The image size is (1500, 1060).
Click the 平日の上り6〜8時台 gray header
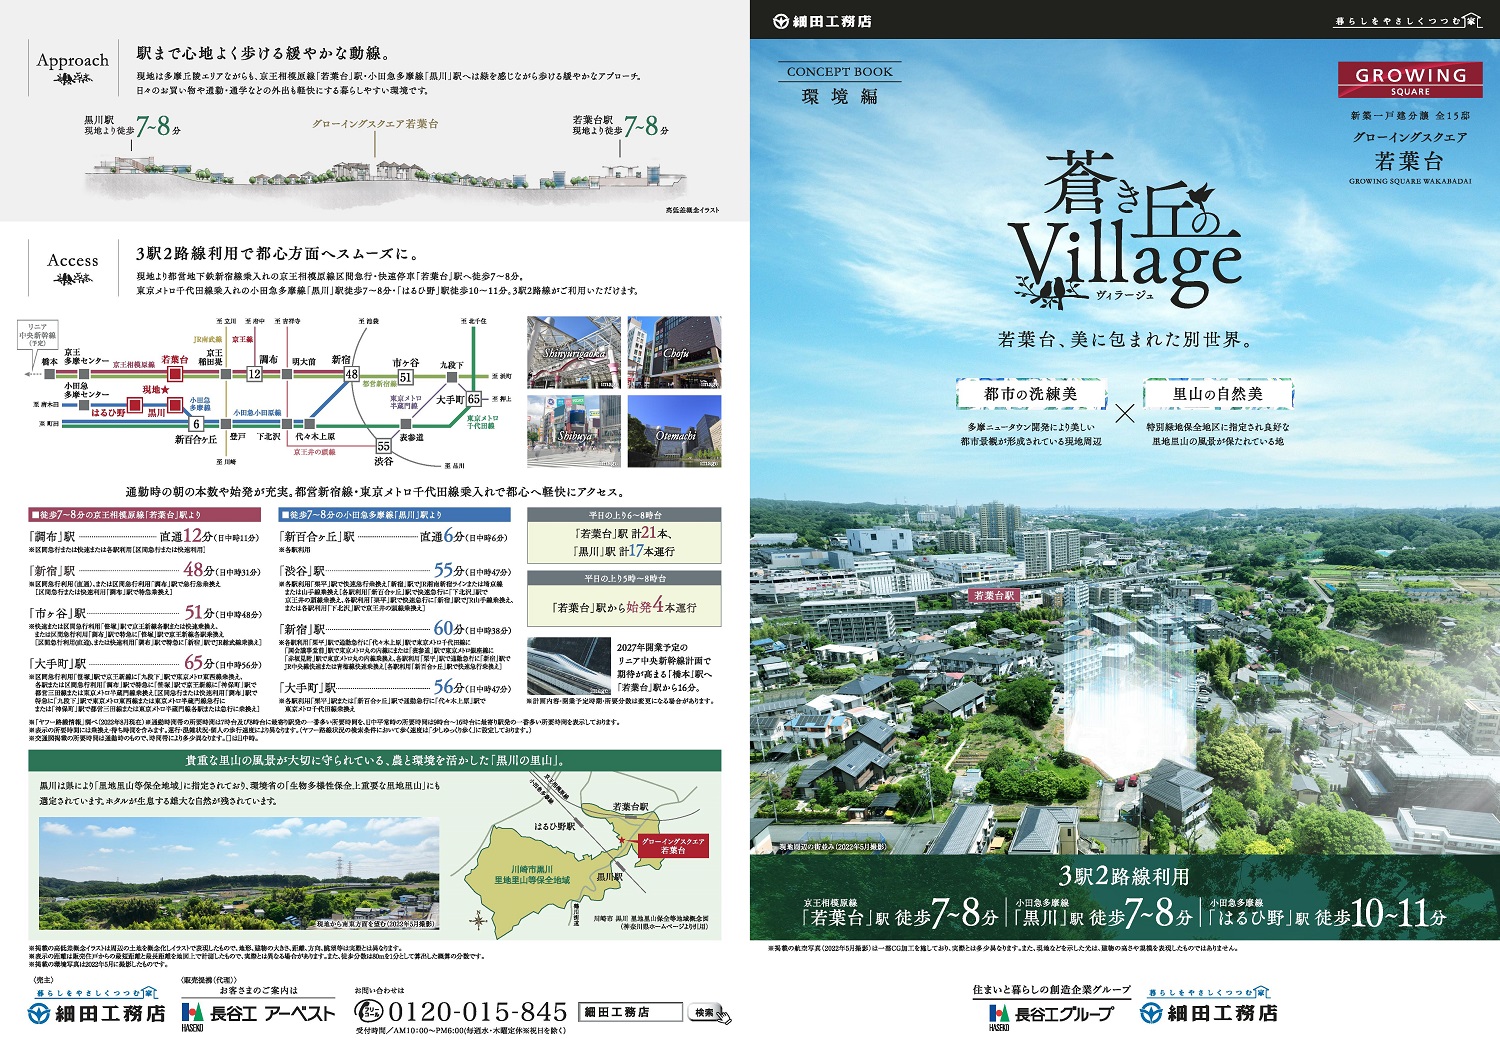pyautogui.click(x=624, y=514)
